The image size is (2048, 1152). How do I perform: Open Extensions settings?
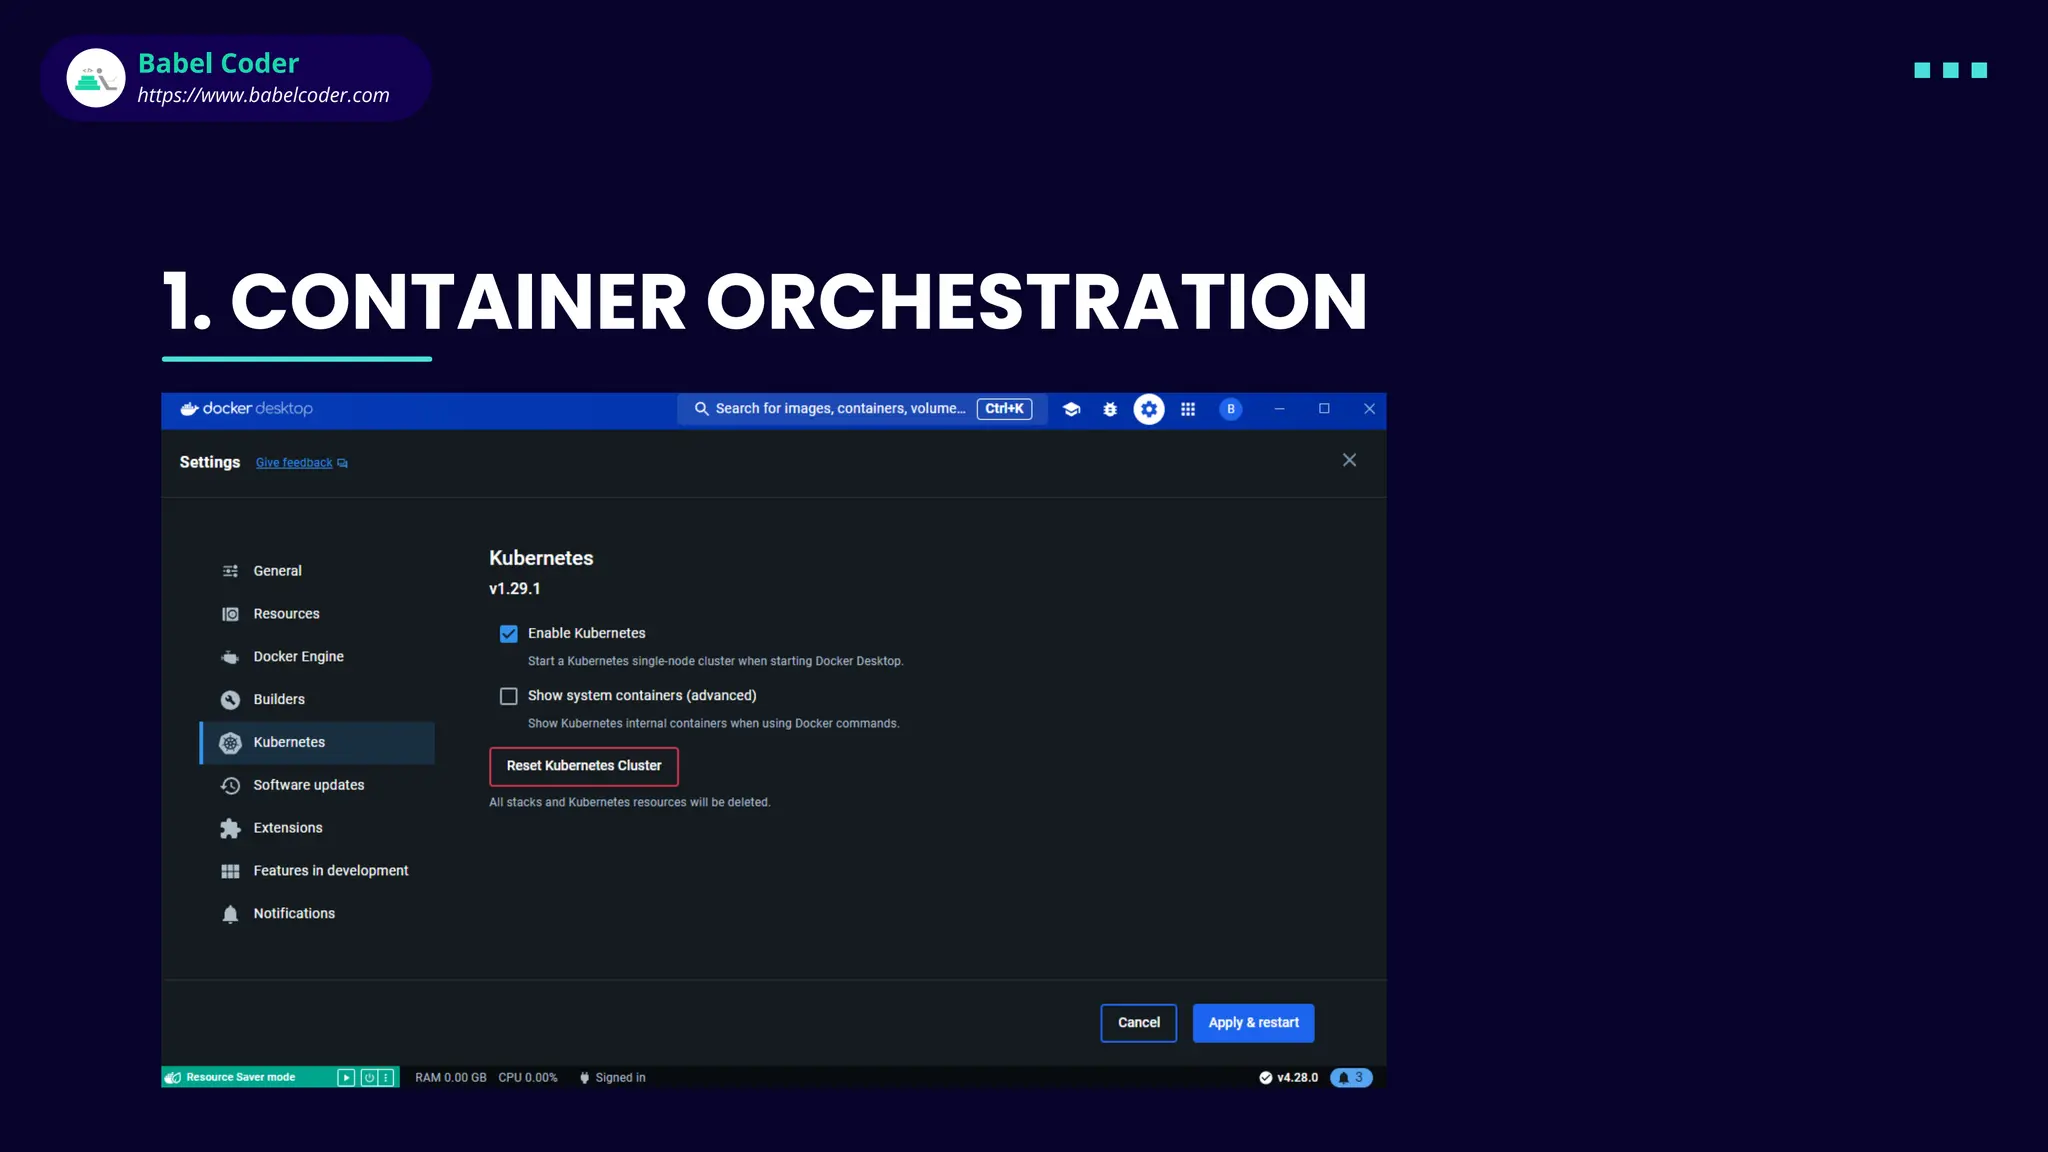[x=318, y=829]
